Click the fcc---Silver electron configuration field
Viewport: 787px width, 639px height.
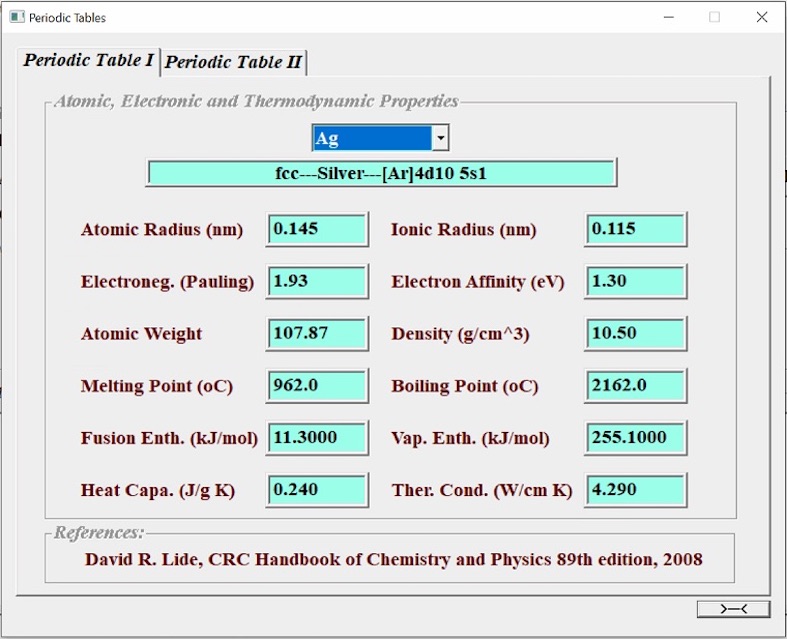(381, 173)
